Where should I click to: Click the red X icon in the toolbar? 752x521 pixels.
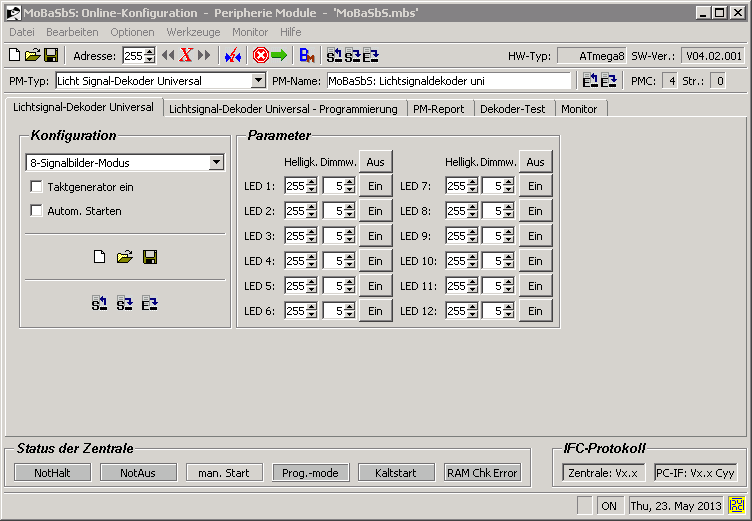(x=186, y=56)
